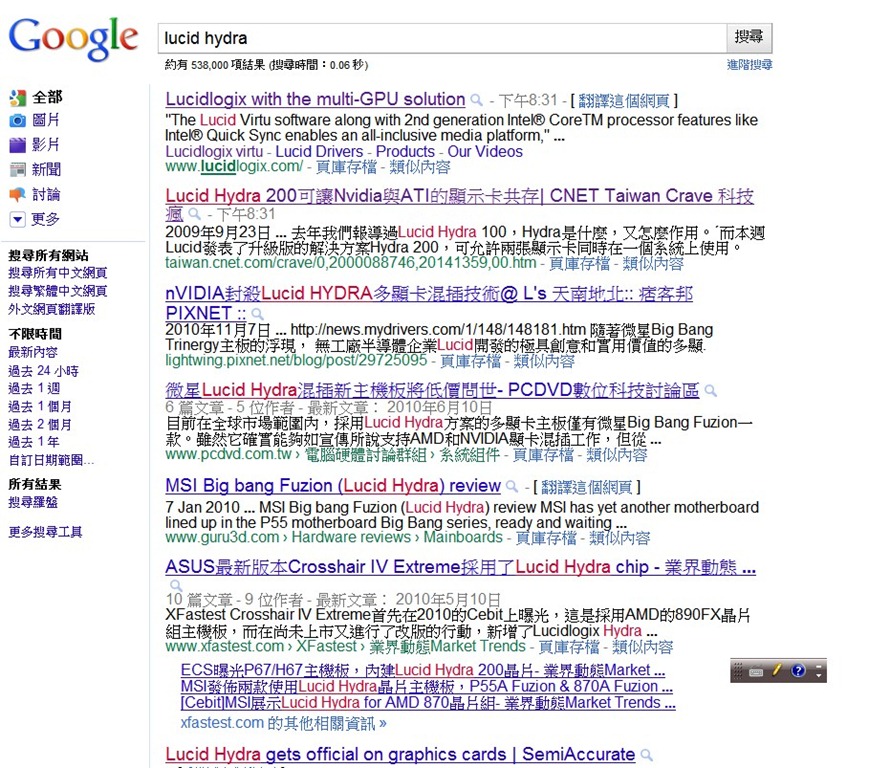Click the blue help question mark icon
Viewport: 869px width, 768px height.
pyautogui.click(x=798, y=670)
